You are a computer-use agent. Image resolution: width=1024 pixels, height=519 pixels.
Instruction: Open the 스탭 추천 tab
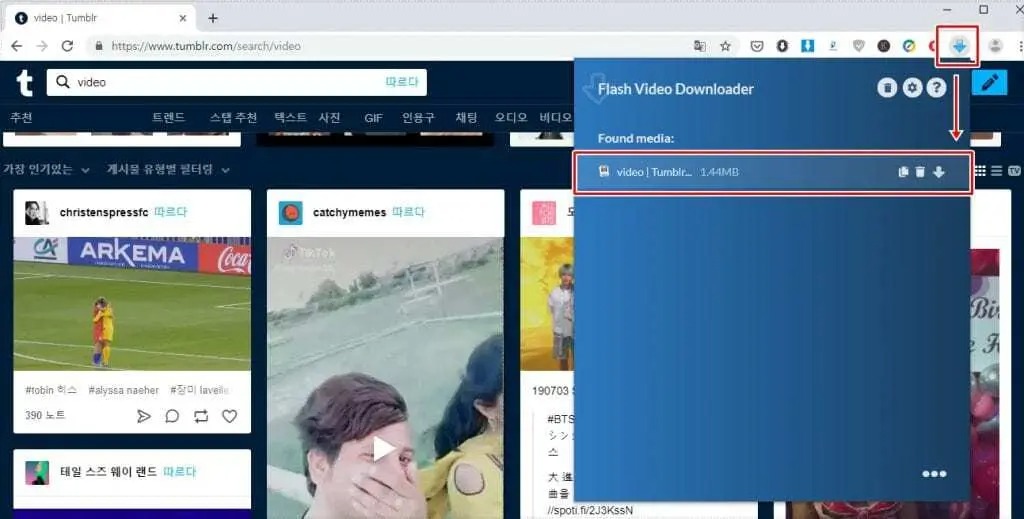[233, 118]
